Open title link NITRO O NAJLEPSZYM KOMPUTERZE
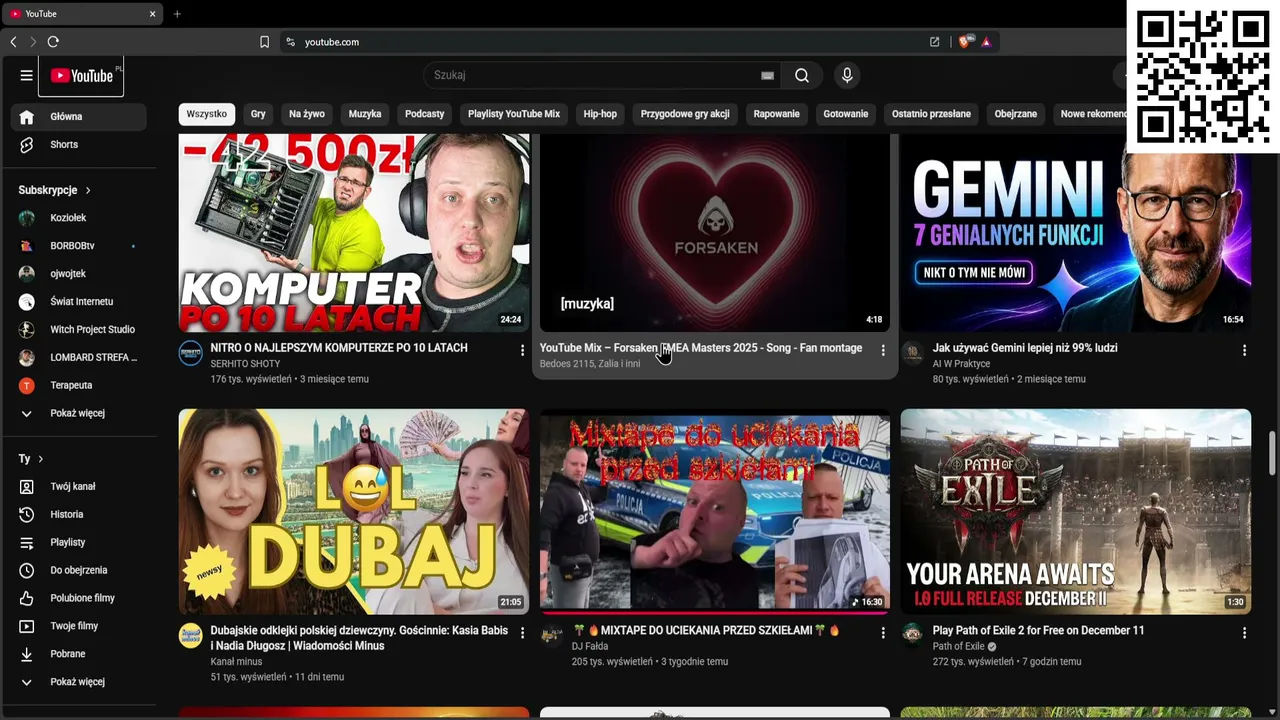This screenshot has height=720, width=1280. pos(339,348)
